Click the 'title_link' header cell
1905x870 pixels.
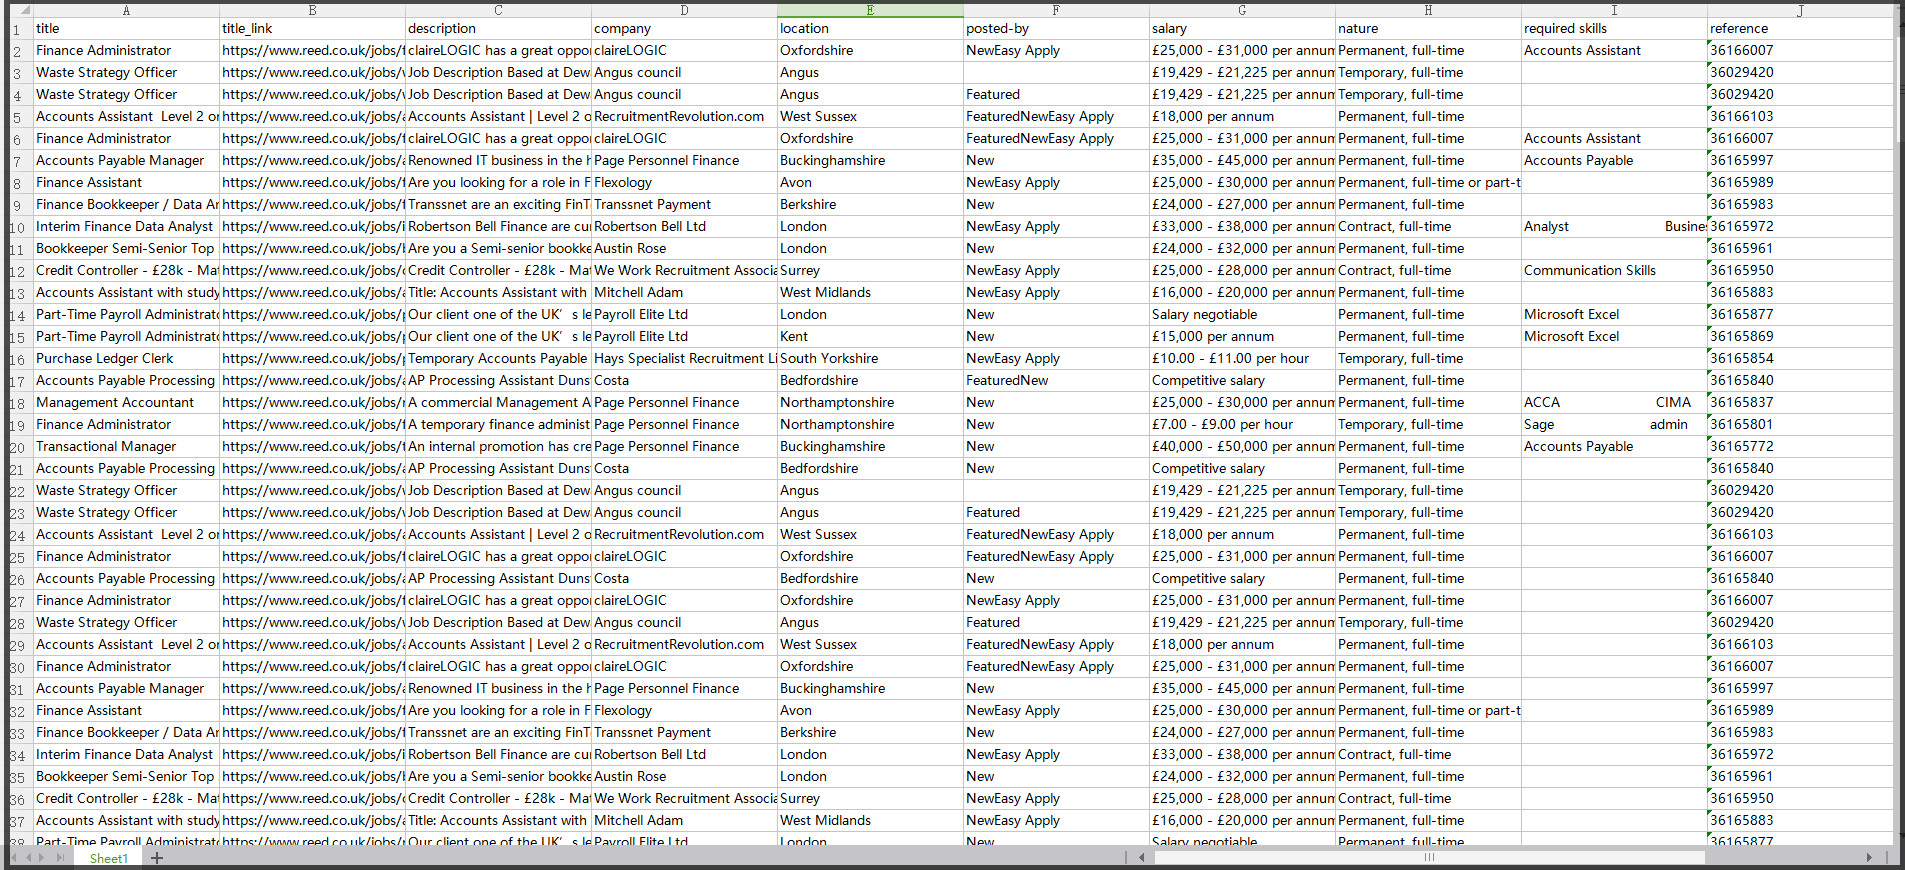312,29
